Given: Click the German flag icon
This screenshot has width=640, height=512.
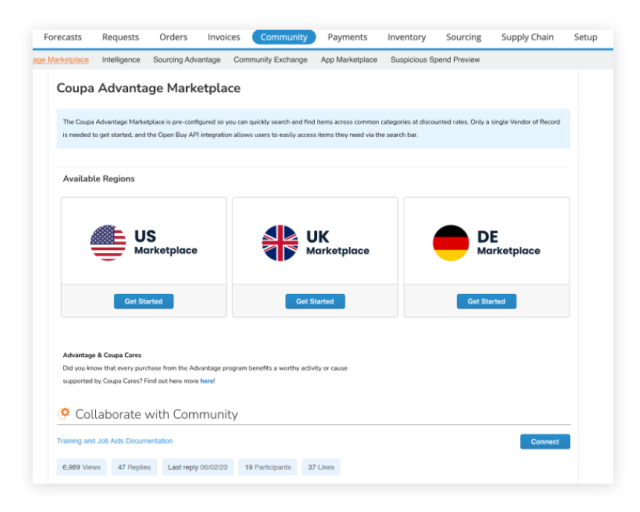Looking at the screenshot, I should pyautogui.click(x=451, y=243).
